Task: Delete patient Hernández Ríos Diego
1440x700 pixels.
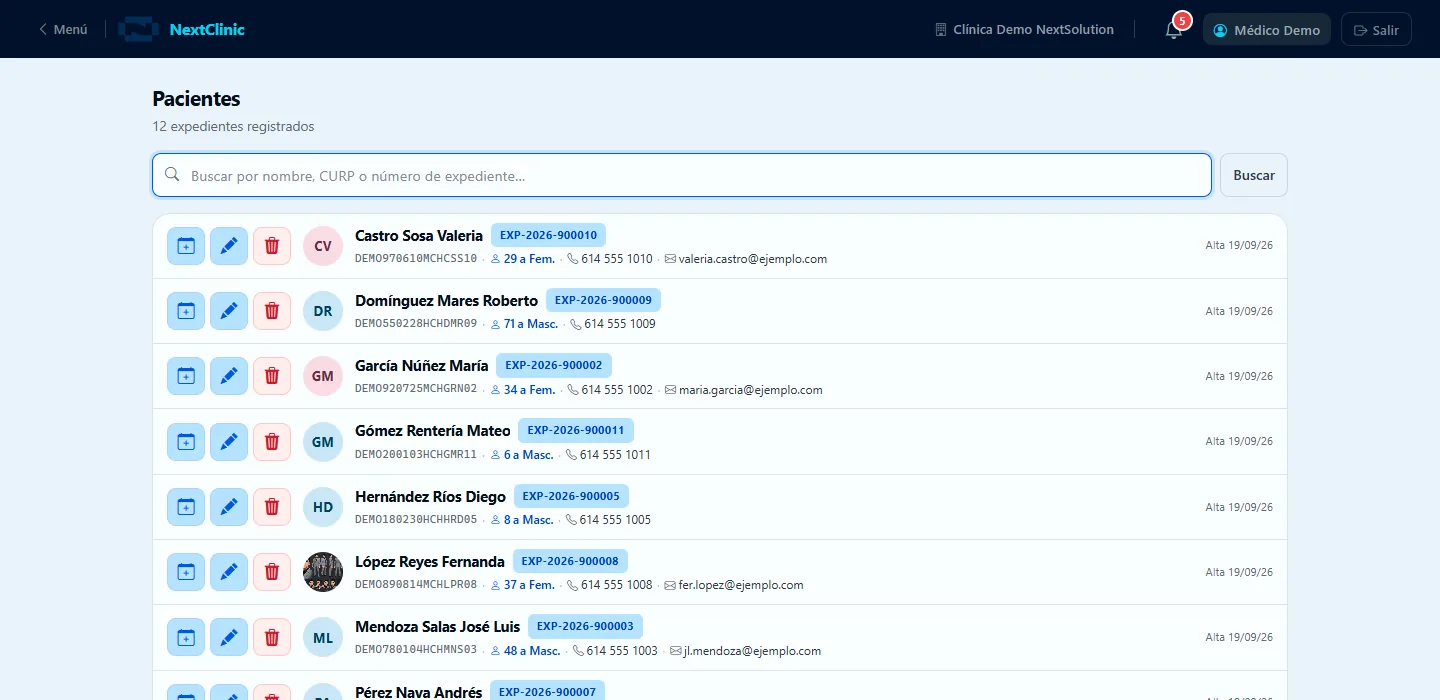Action: [x=272, y=507]
